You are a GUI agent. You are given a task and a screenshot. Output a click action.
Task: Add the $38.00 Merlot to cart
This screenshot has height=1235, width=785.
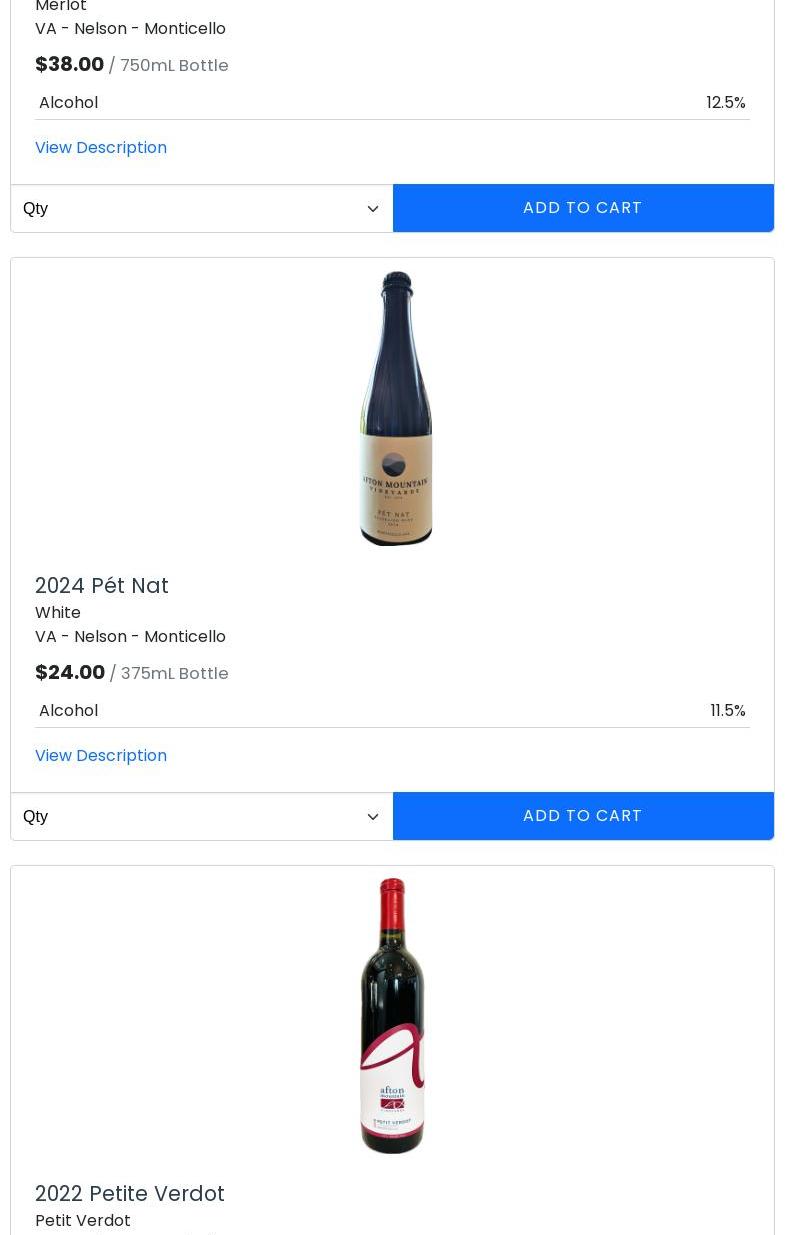(x=583, y=208)
